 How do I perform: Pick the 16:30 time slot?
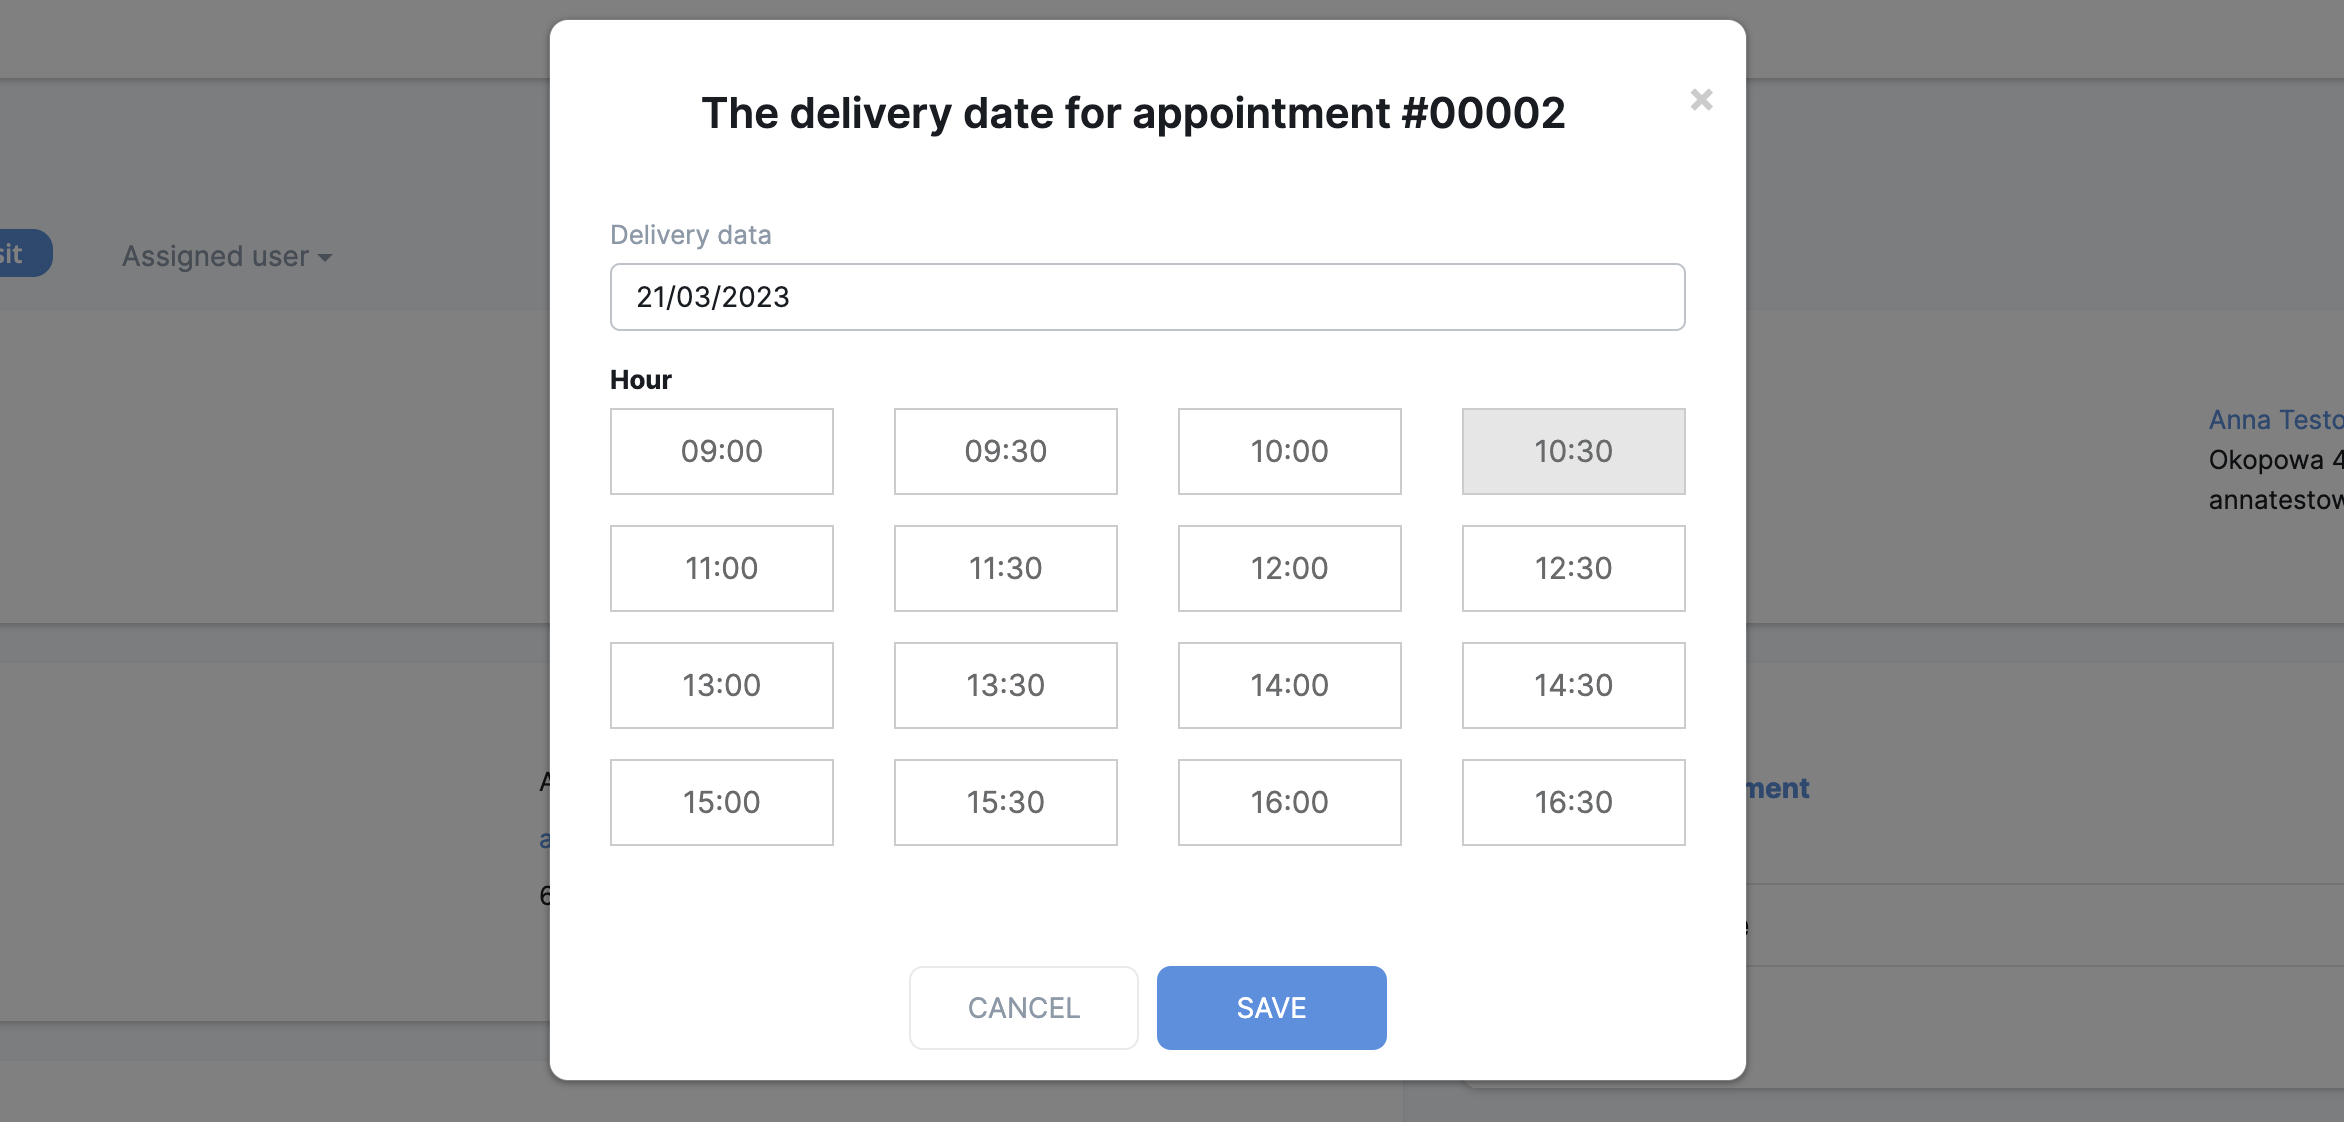point(1573,802)
